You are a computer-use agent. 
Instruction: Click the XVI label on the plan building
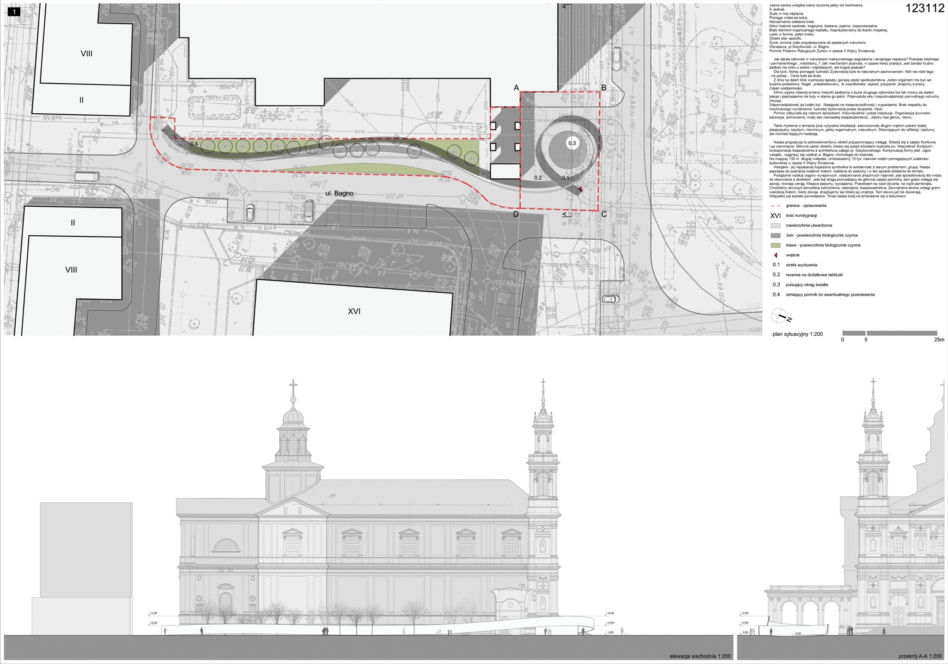[354, 311]
